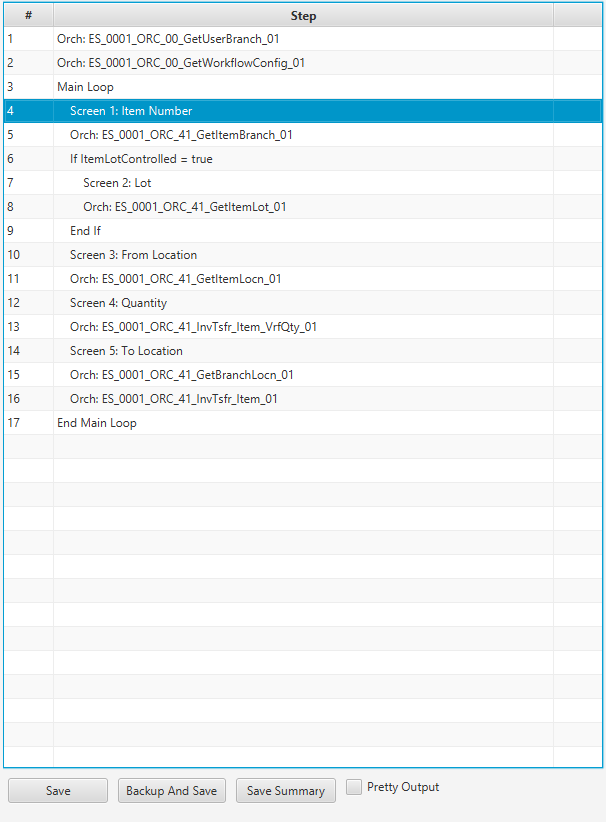The image size is (606, 822).
Task: Select the Main Loop step row
Action: click(303, 87)
